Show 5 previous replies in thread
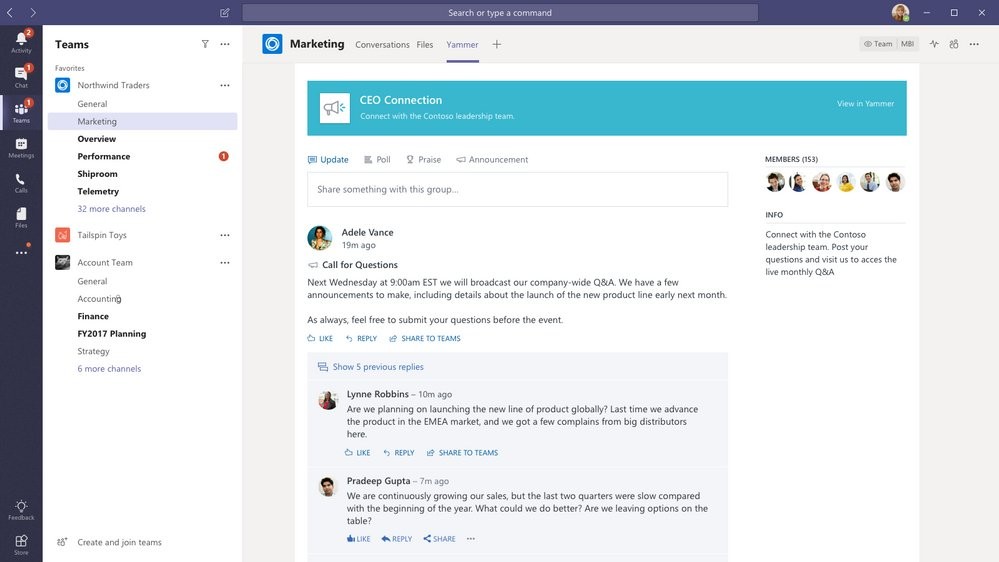Screen dimensions: 999x562 377,367
